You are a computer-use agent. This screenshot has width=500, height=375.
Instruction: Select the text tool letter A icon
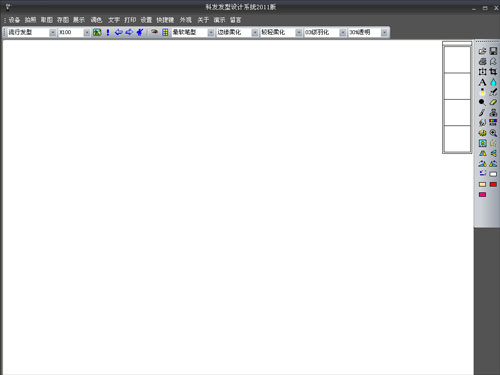(x=482, y=82)
